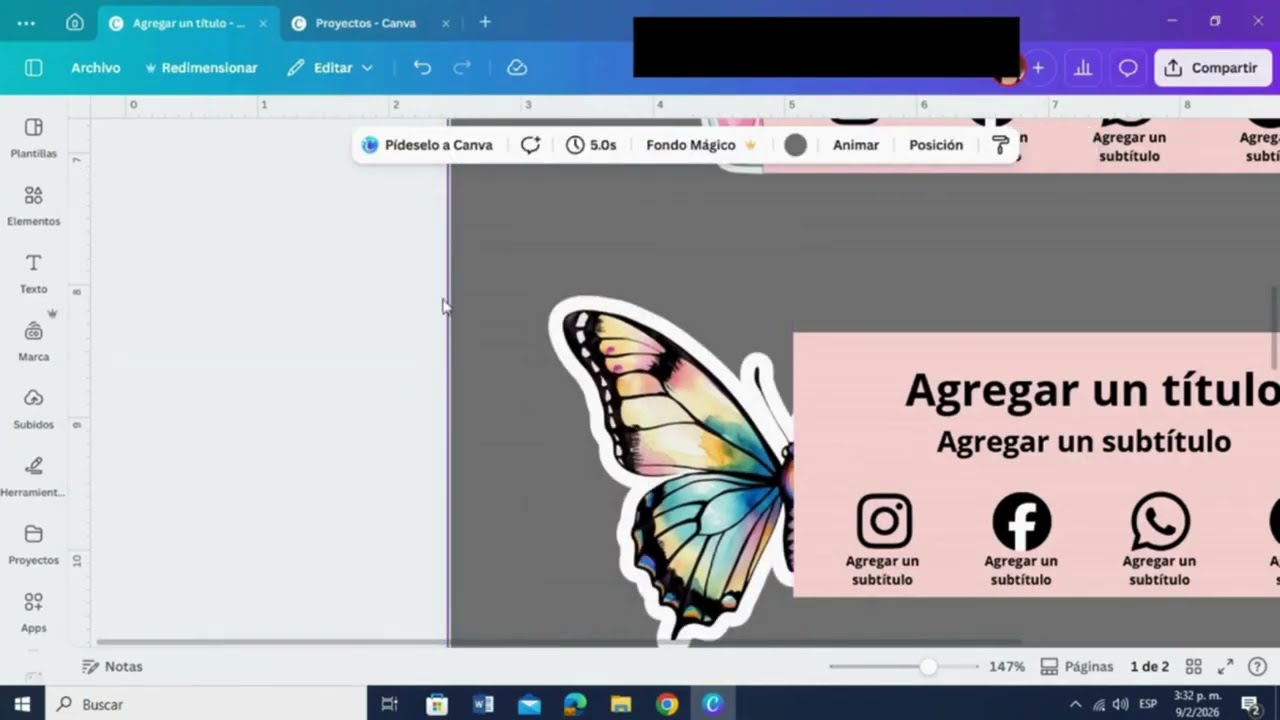Screen dimensions: 1280x720
Task: Open the taskbar volume icon
Action: pos(1121,704)
